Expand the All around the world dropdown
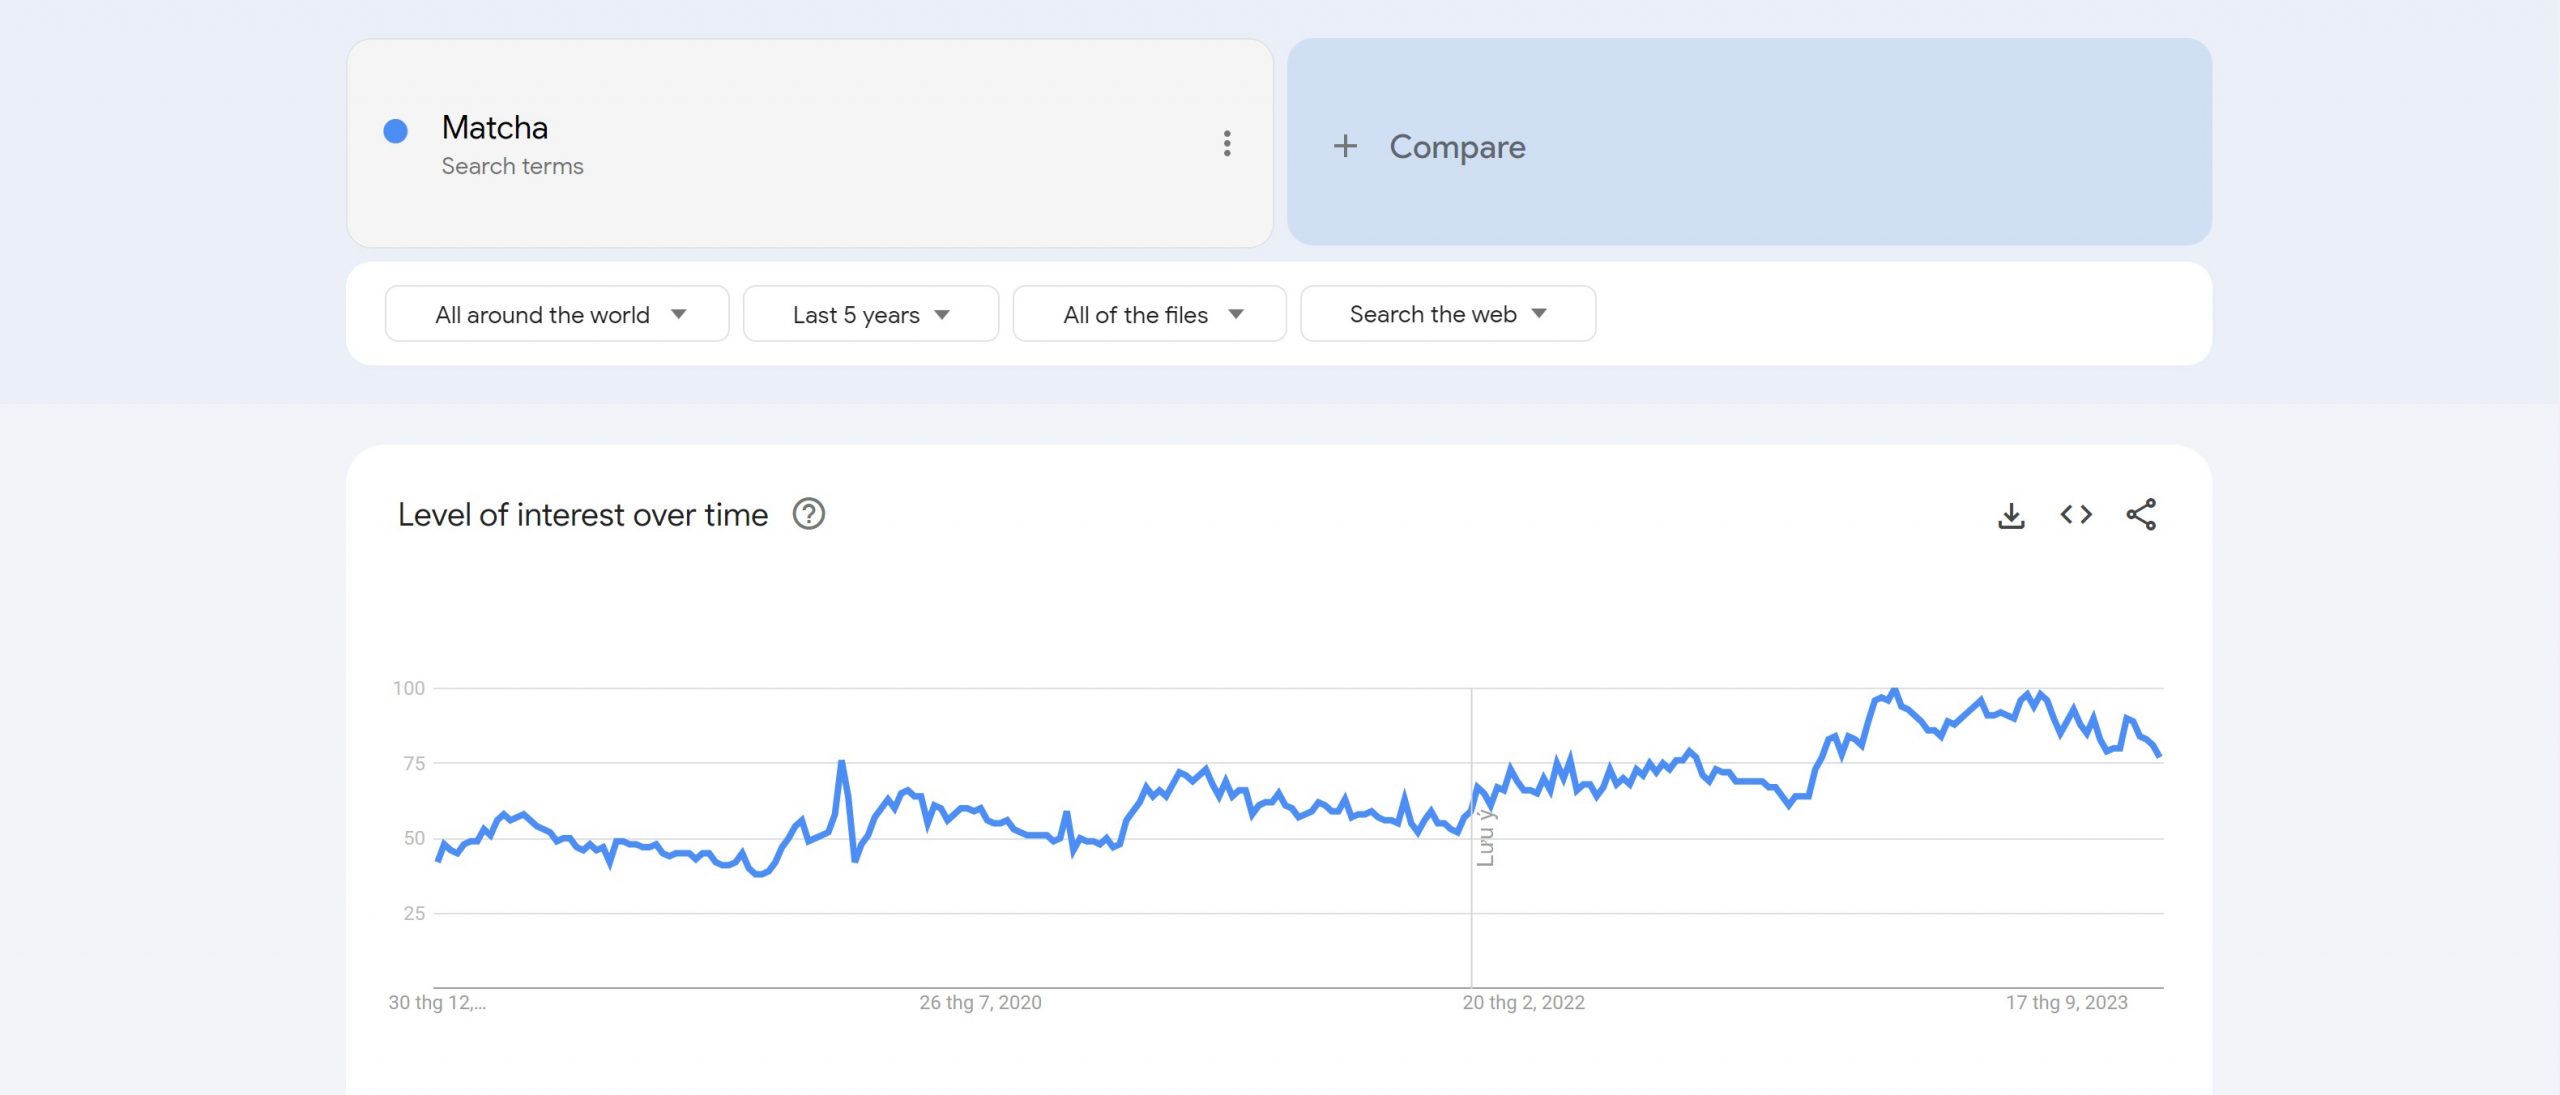This screenshot has width=2560, height=1095. click(557, 314)
